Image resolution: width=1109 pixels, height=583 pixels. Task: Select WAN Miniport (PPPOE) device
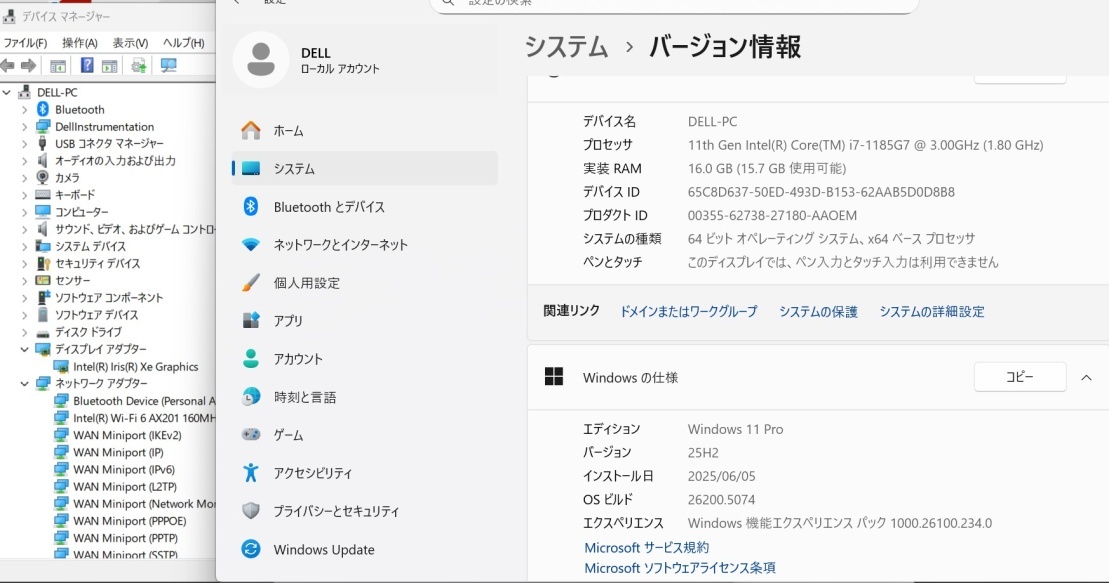[129, 521]
